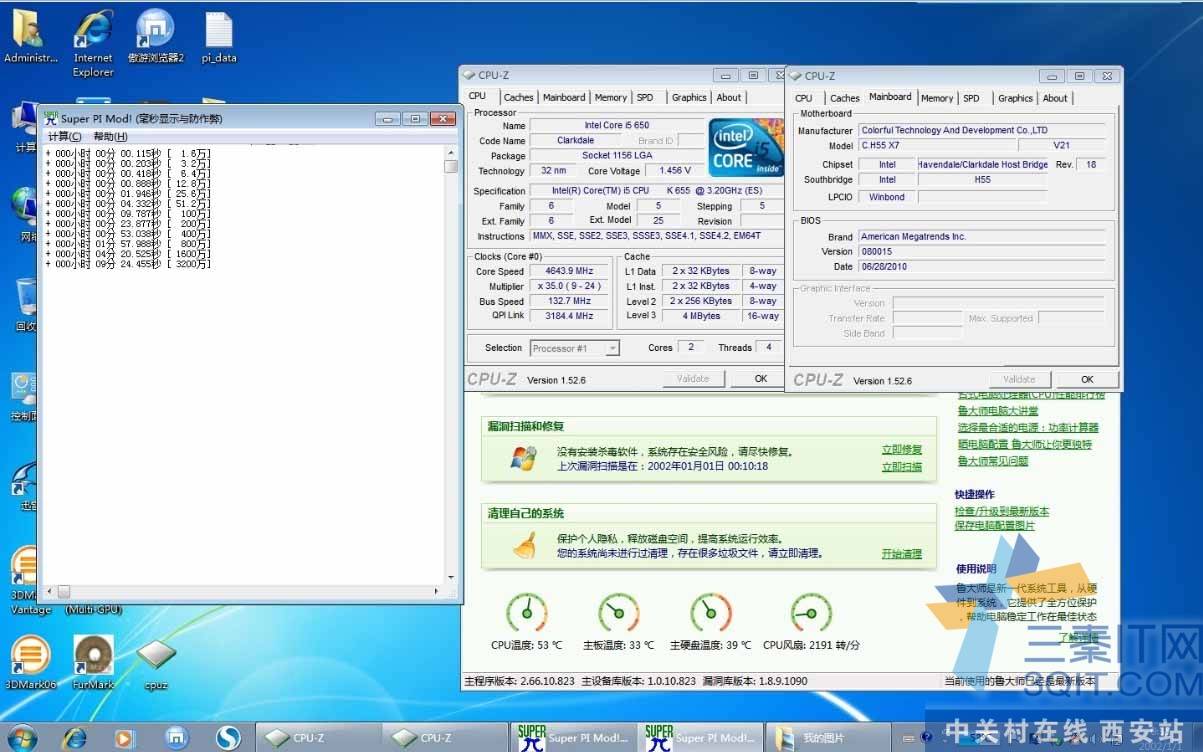Switch to first CPU-Z taskbar window

click(318, 738)
